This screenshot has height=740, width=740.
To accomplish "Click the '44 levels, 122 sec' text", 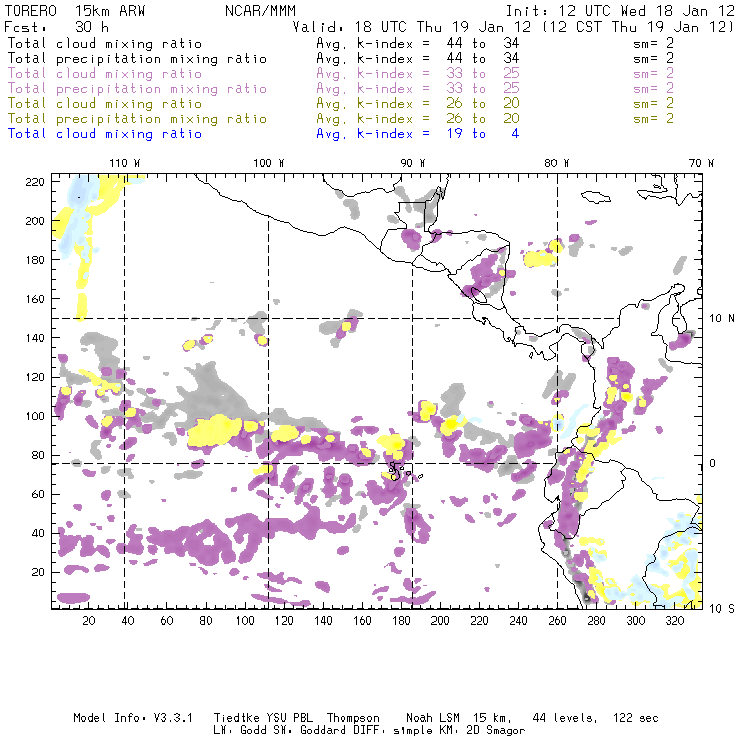I will click(595, 718).
